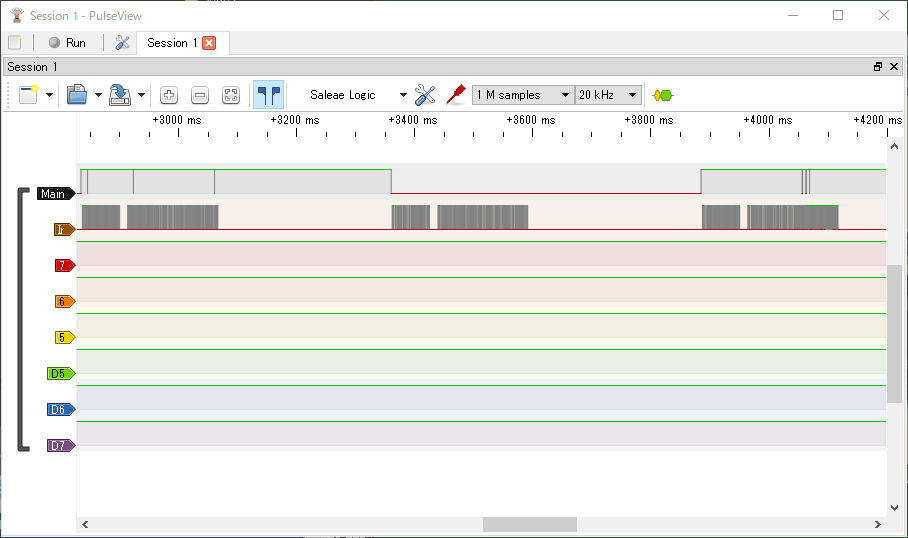Click the Ir signal burst near +3400 ms
Screen dimensions: 908x538
(x=411, y=217)
